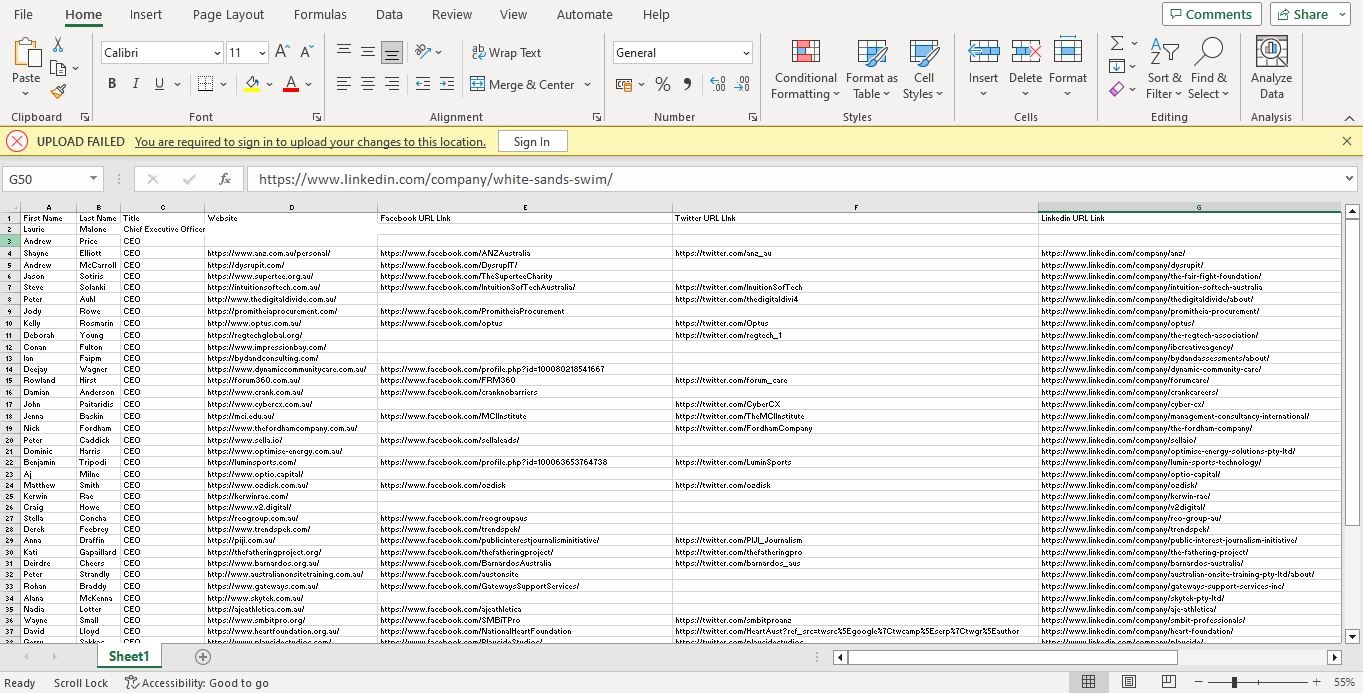Click the Paste clipboard icon
Viewport: 1363px width, 693px height.
tap(26, 55)
